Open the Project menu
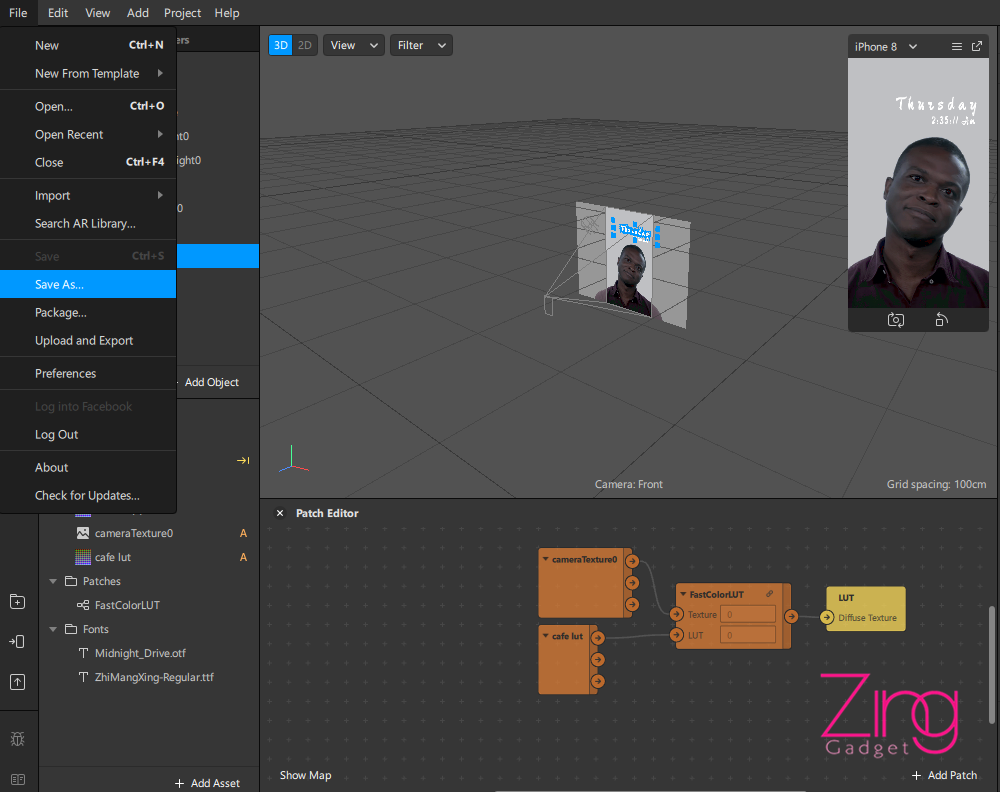 tap(182, 13)
